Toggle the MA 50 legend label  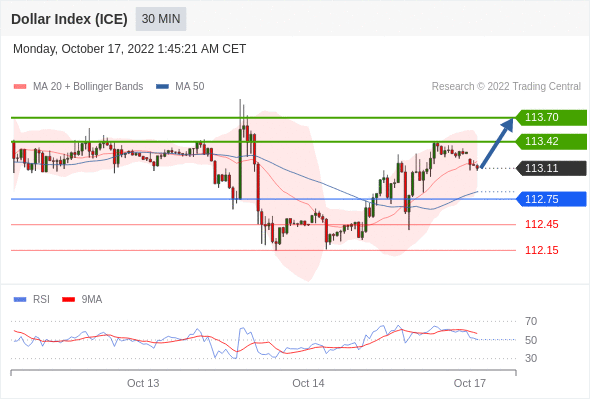click(x=190, y=87)
